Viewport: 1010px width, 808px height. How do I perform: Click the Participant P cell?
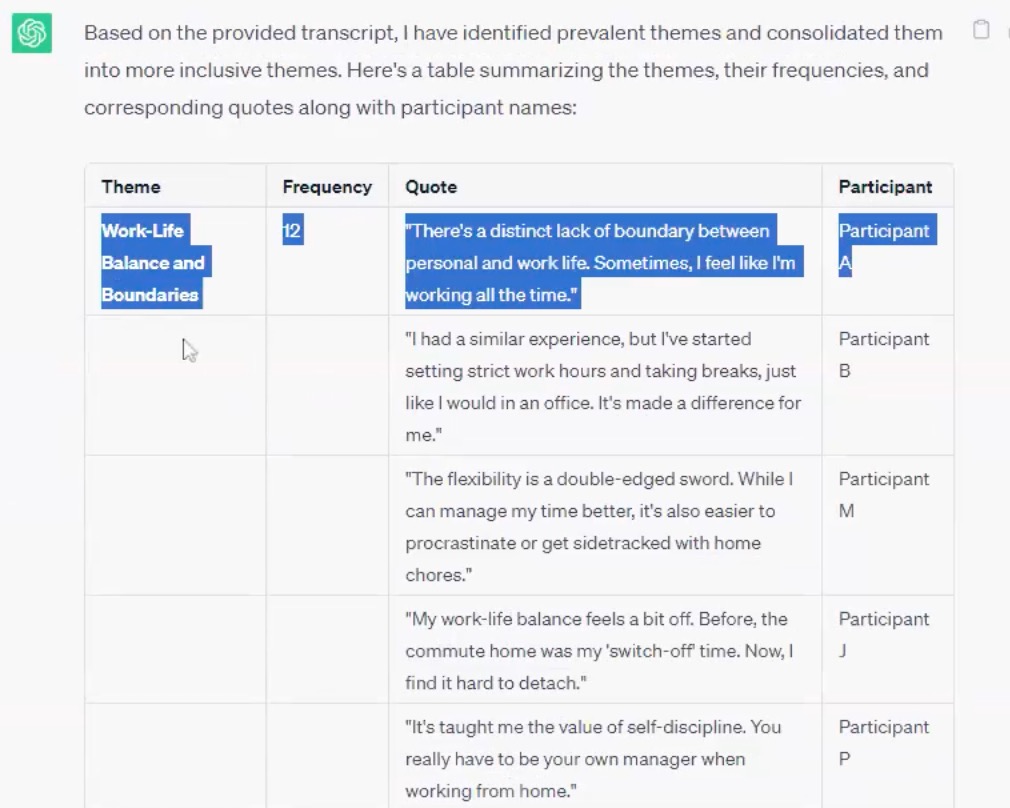[883, 743]
